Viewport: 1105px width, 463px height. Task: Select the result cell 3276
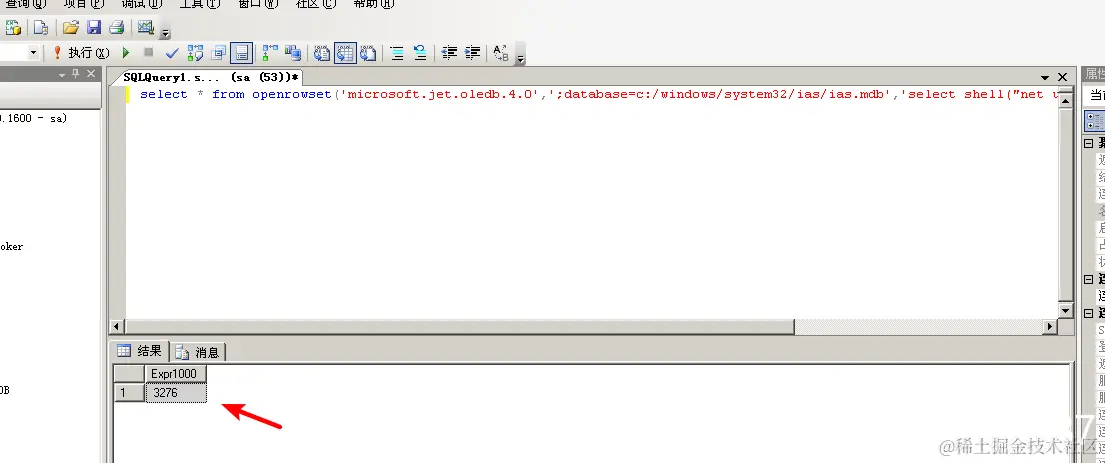175,393
